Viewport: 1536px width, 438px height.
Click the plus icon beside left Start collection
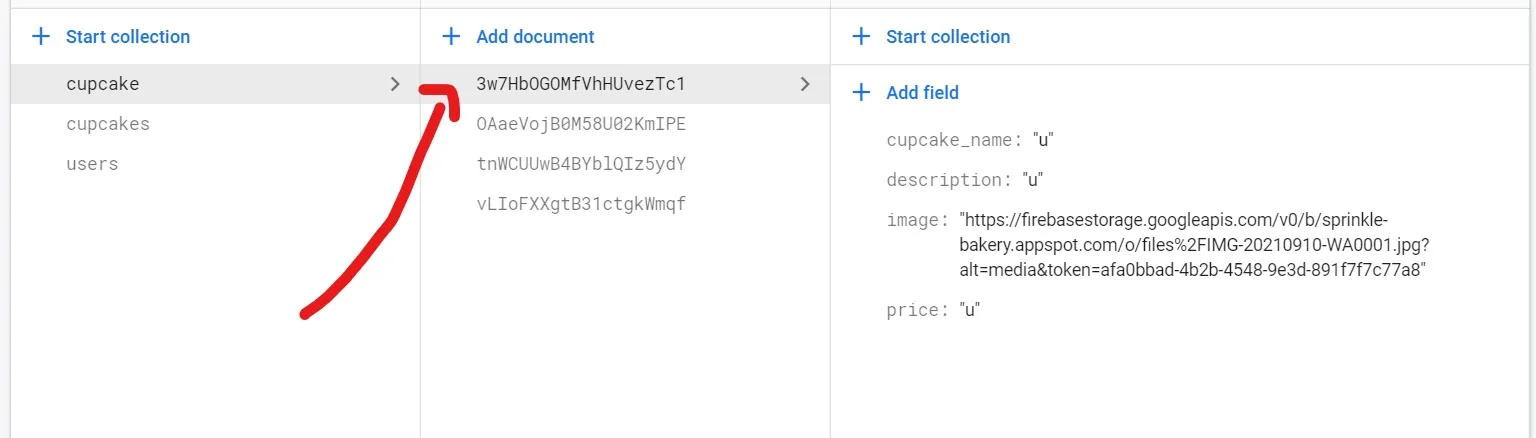[x=41, y=37]
